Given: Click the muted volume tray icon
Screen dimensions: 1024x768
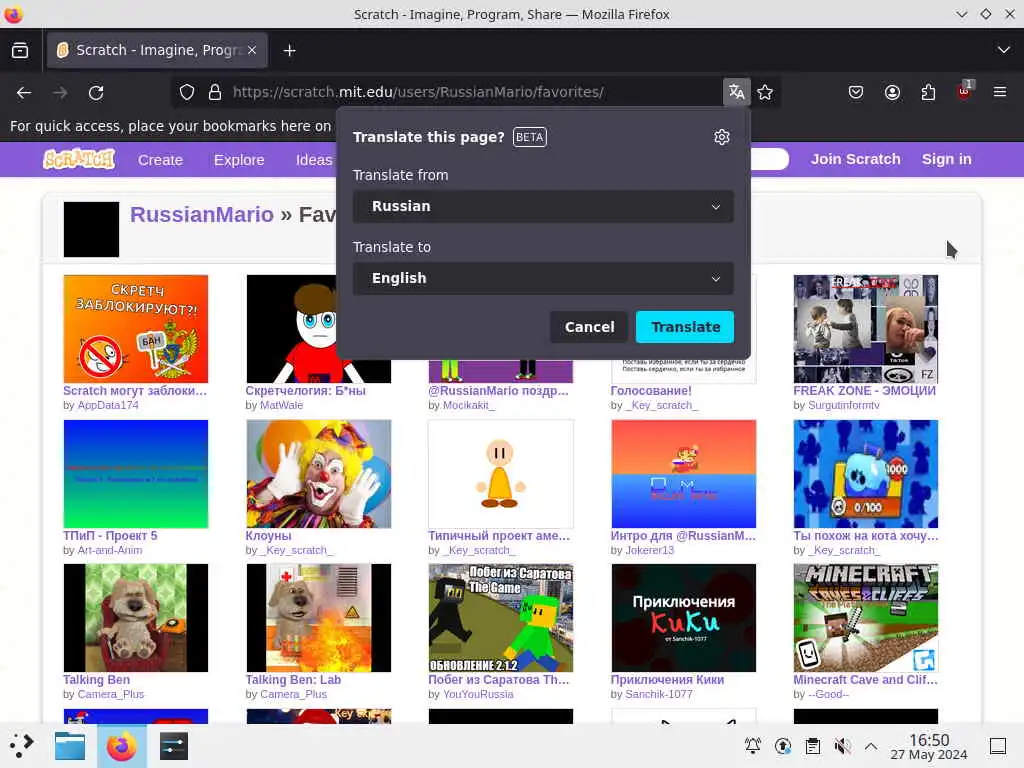Looking at the screenshot, I should coord(842,745).
